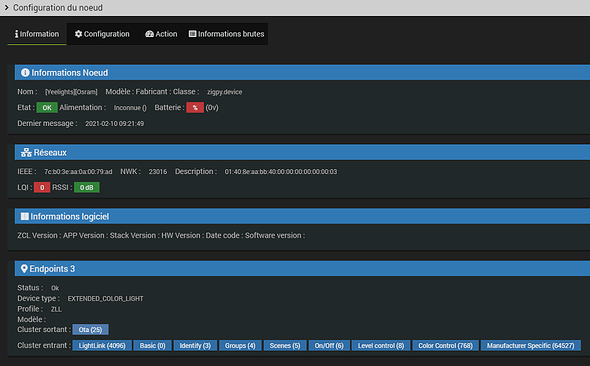590x366 pixels.
Task: Click the info circle icon beside Informations Noeud
Action: pyautogui.click(x=25, y=73)
